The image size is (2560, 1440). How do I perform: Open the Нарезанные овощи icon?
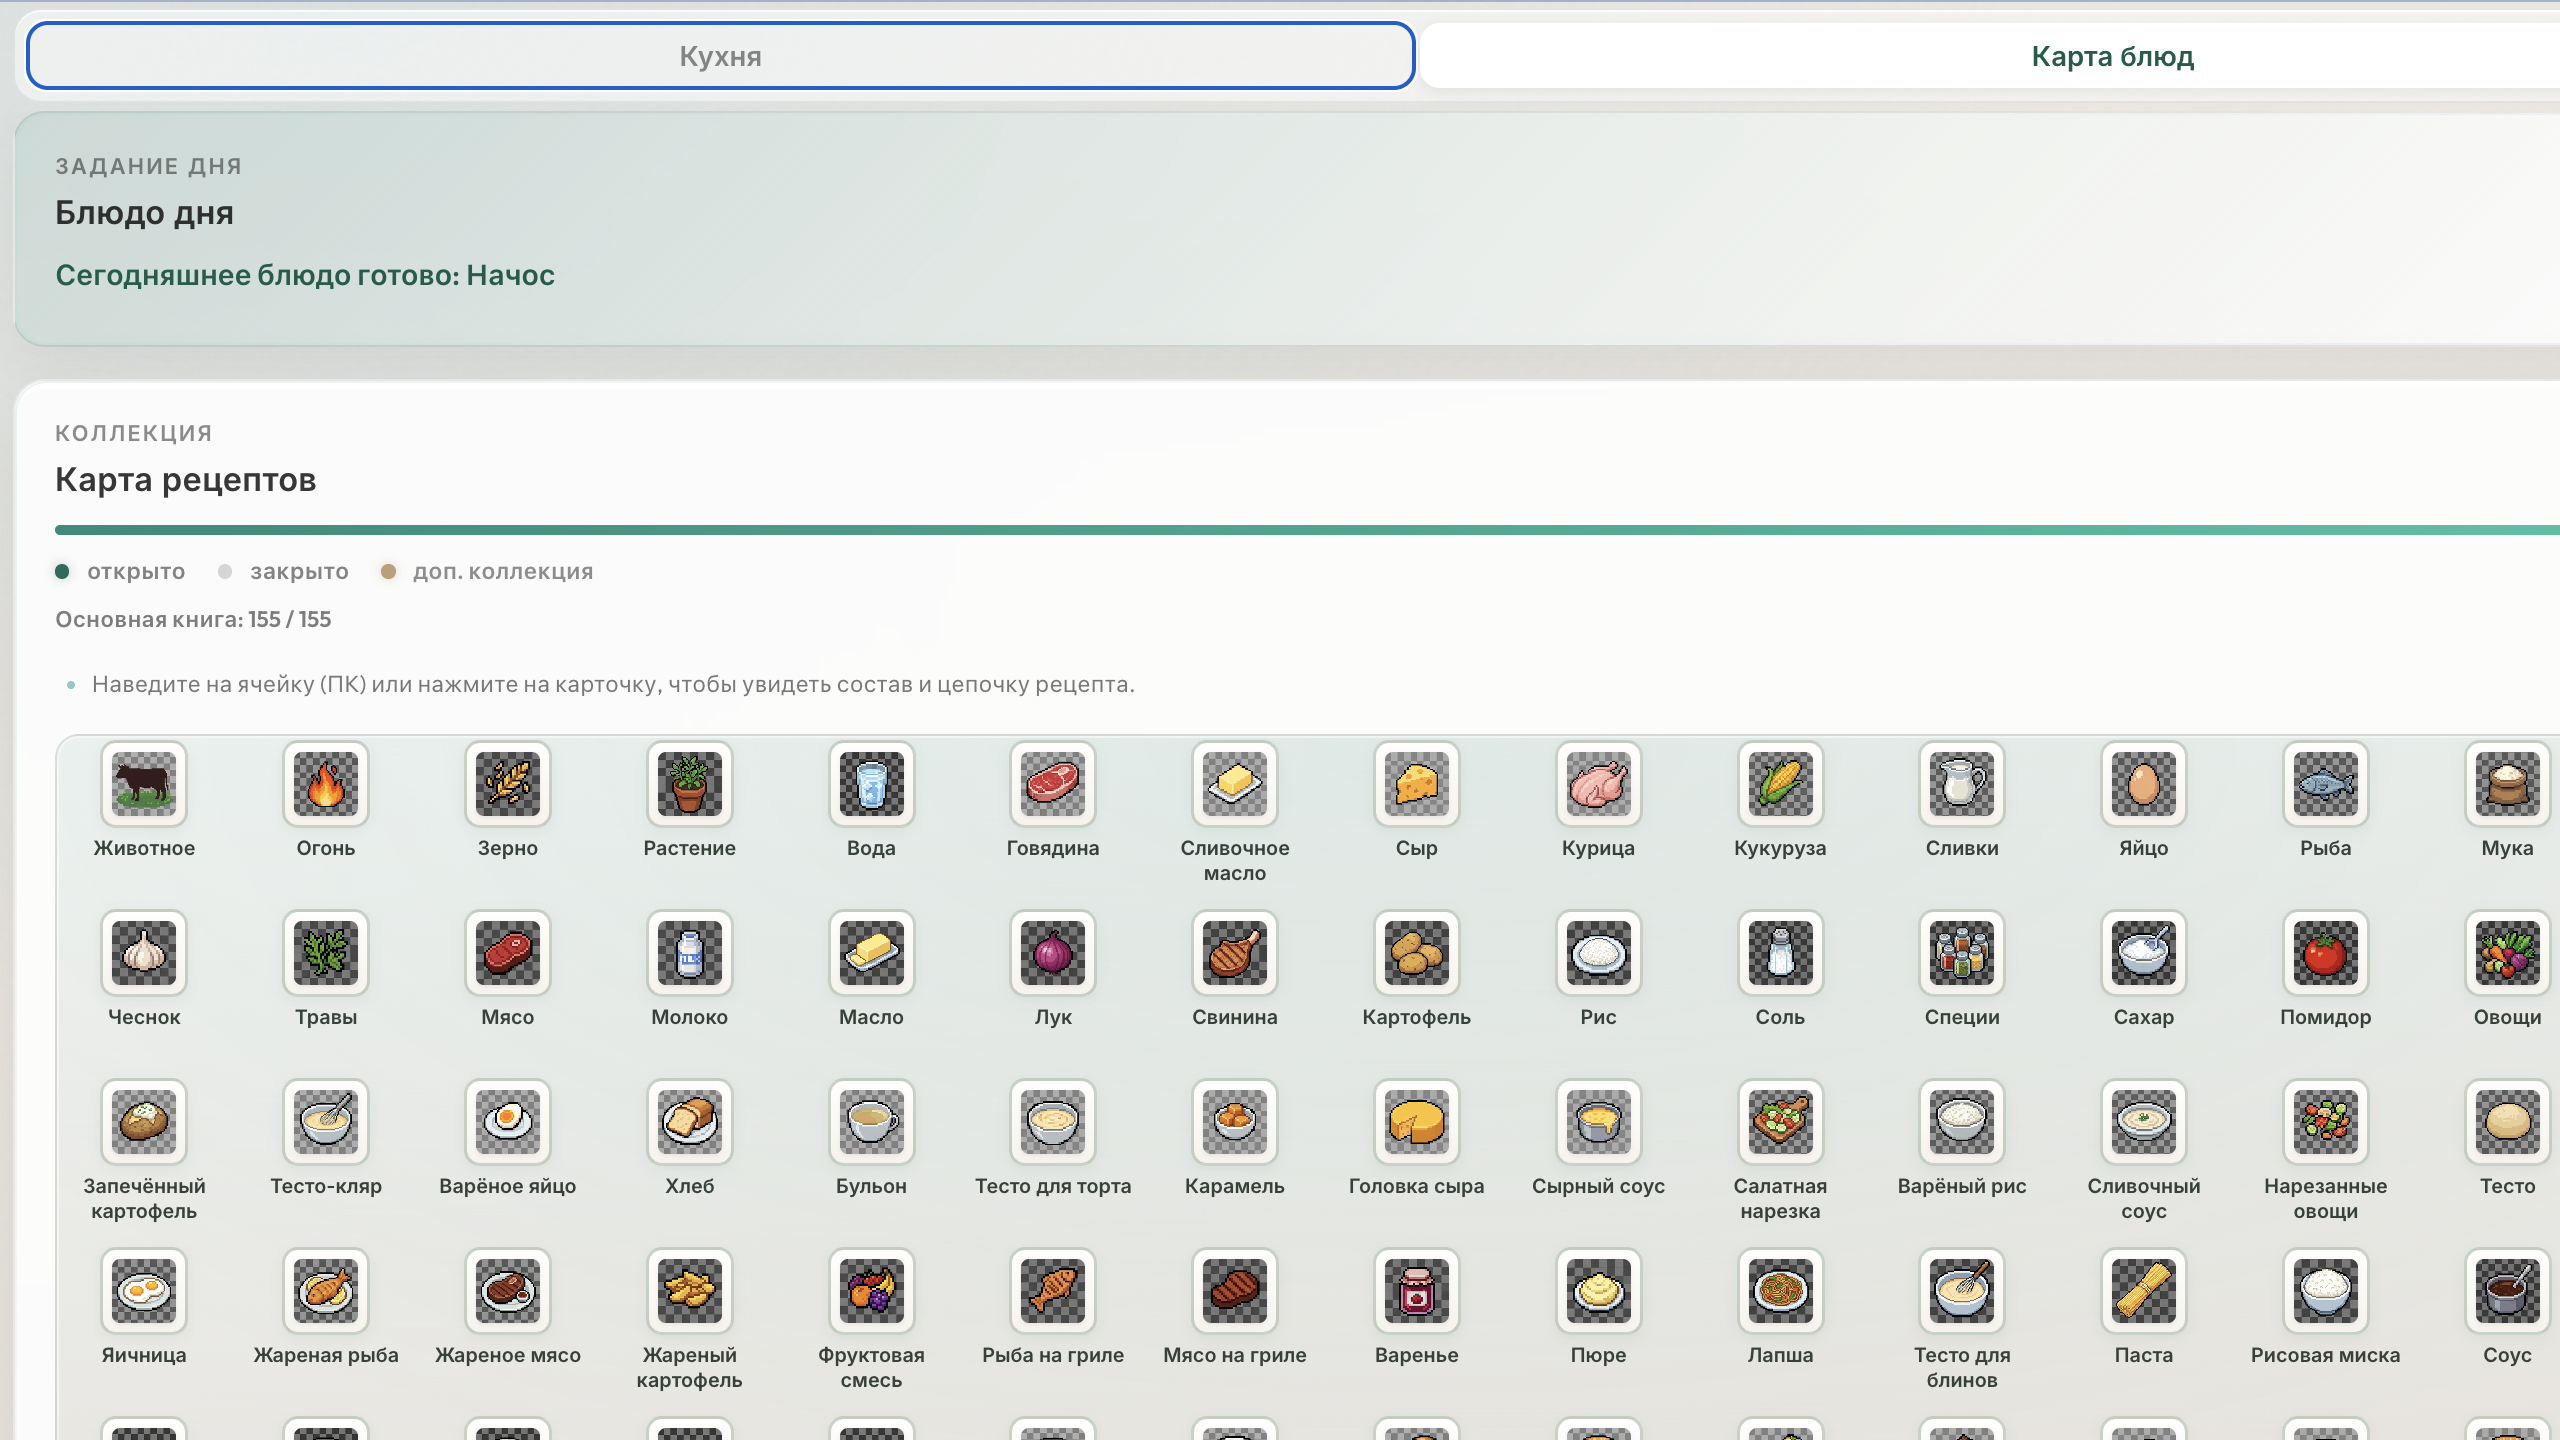2326,1122
